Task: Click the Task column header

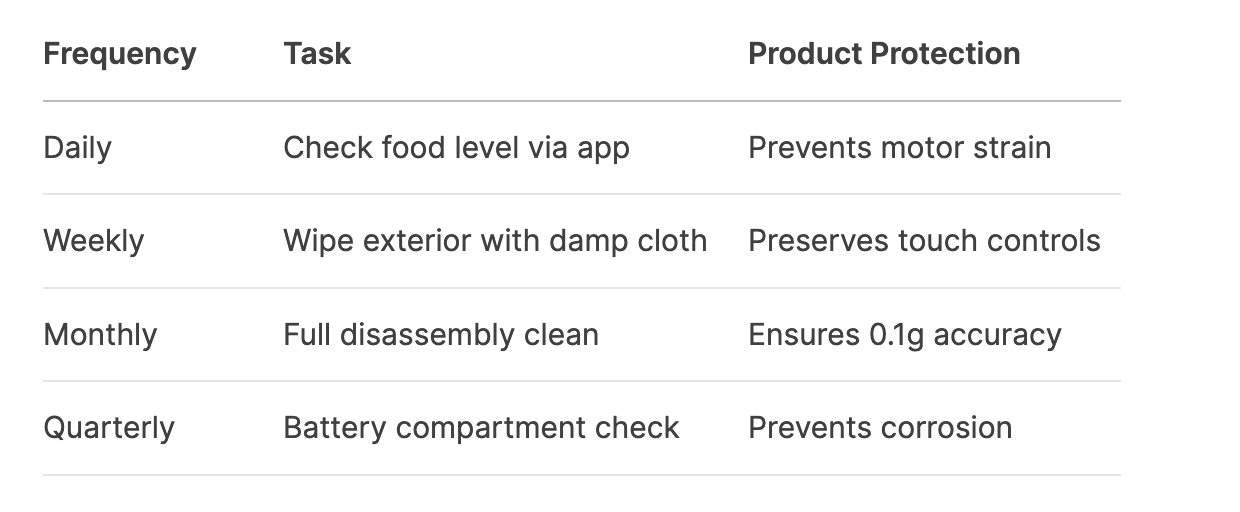Action: [317, 54]
